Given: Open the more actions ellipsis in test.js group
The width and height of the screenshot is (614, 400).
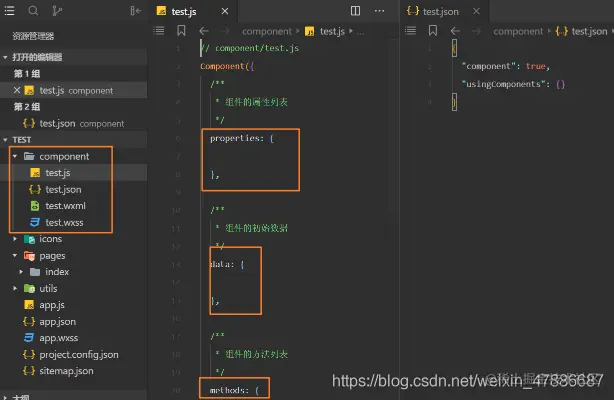Looking at the screenshot, I should pyautogui.click(x=379, y=11).
